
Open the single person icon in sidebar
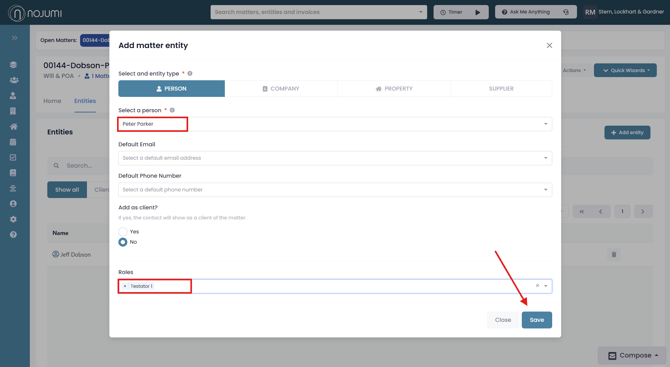pyautogui.click(x=13, y=95)
